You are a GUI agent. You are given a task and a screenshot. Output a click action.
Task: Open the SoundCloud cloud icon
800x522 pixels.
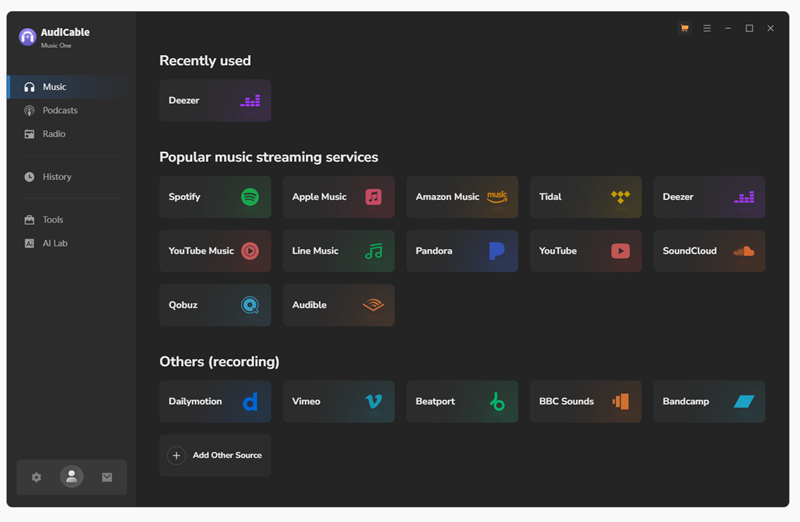744,251
